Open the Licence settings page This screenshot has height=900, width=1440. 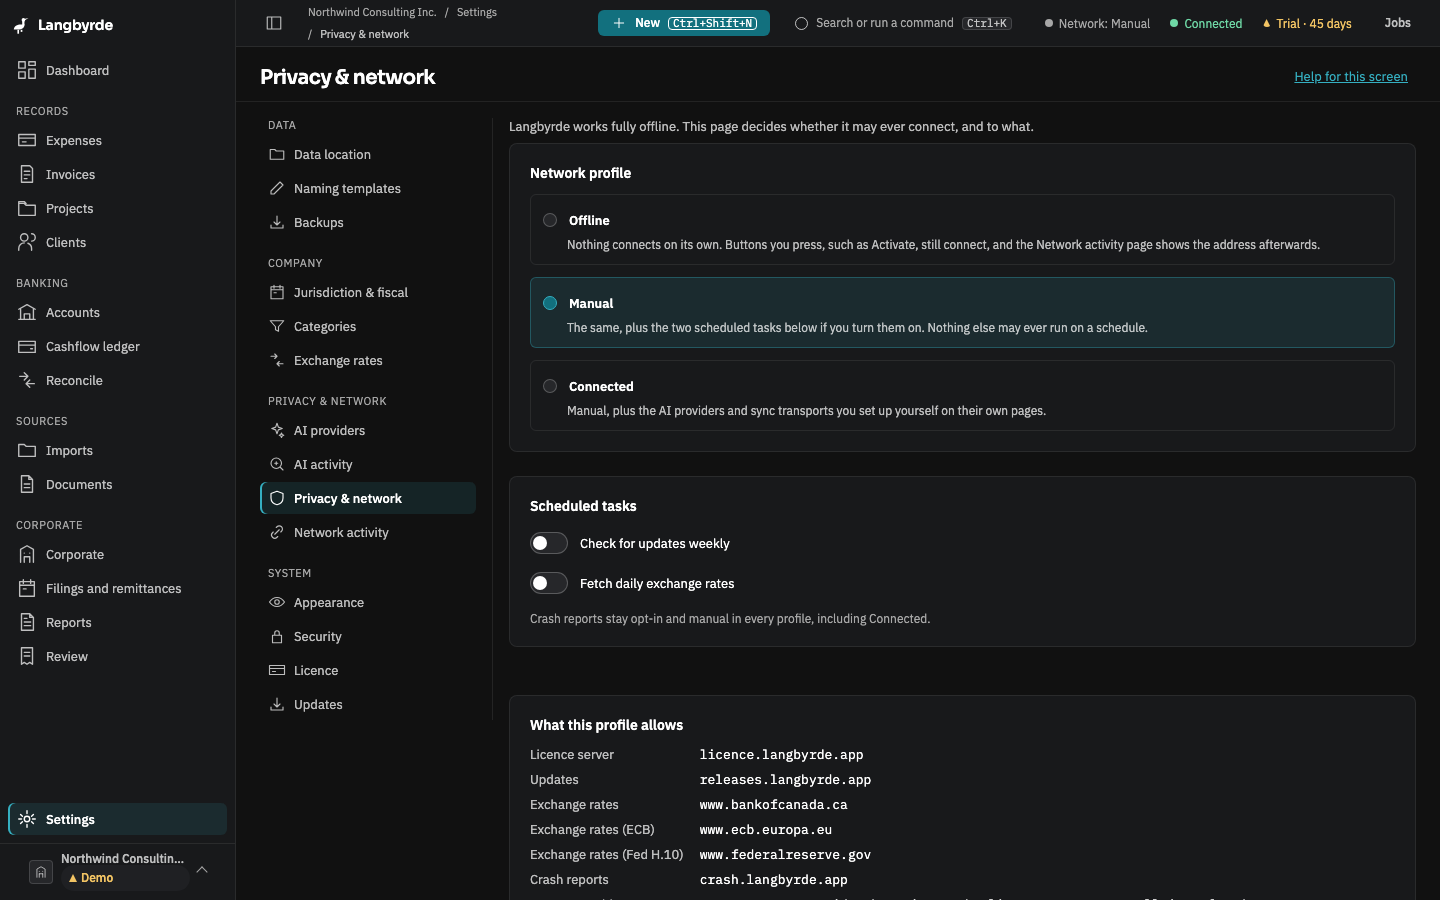coord(368,670)
